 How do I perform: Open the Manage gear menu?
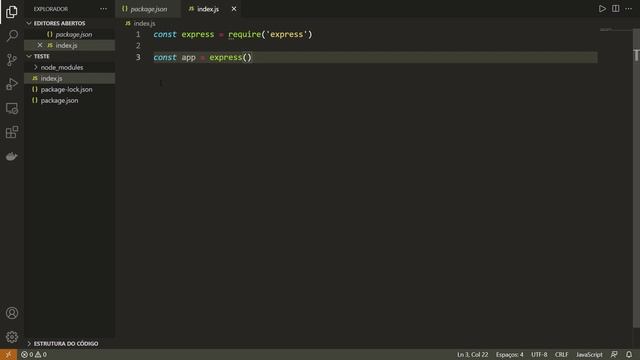[x=11, y=337]
